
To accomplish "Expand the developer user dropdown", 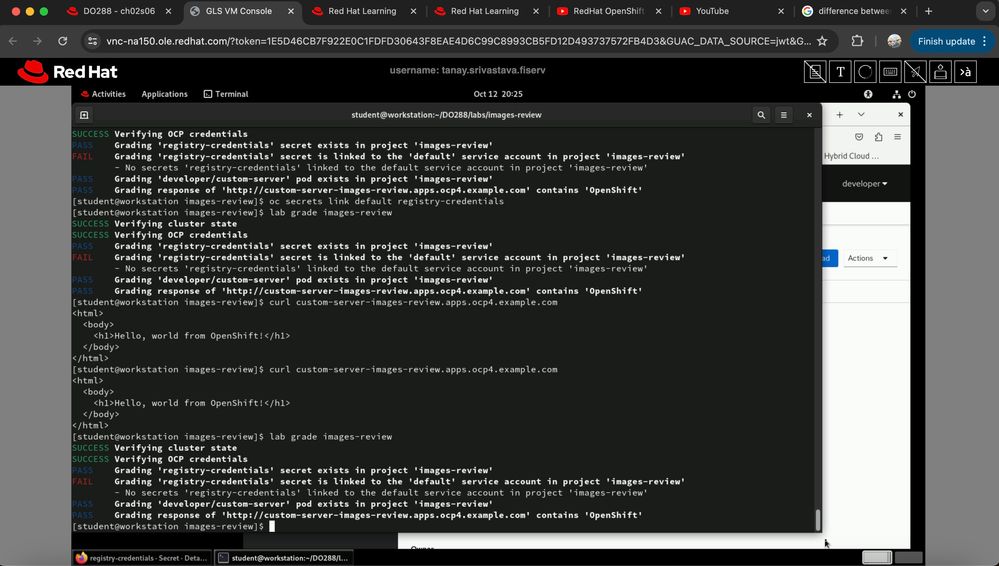I will 864,184.
